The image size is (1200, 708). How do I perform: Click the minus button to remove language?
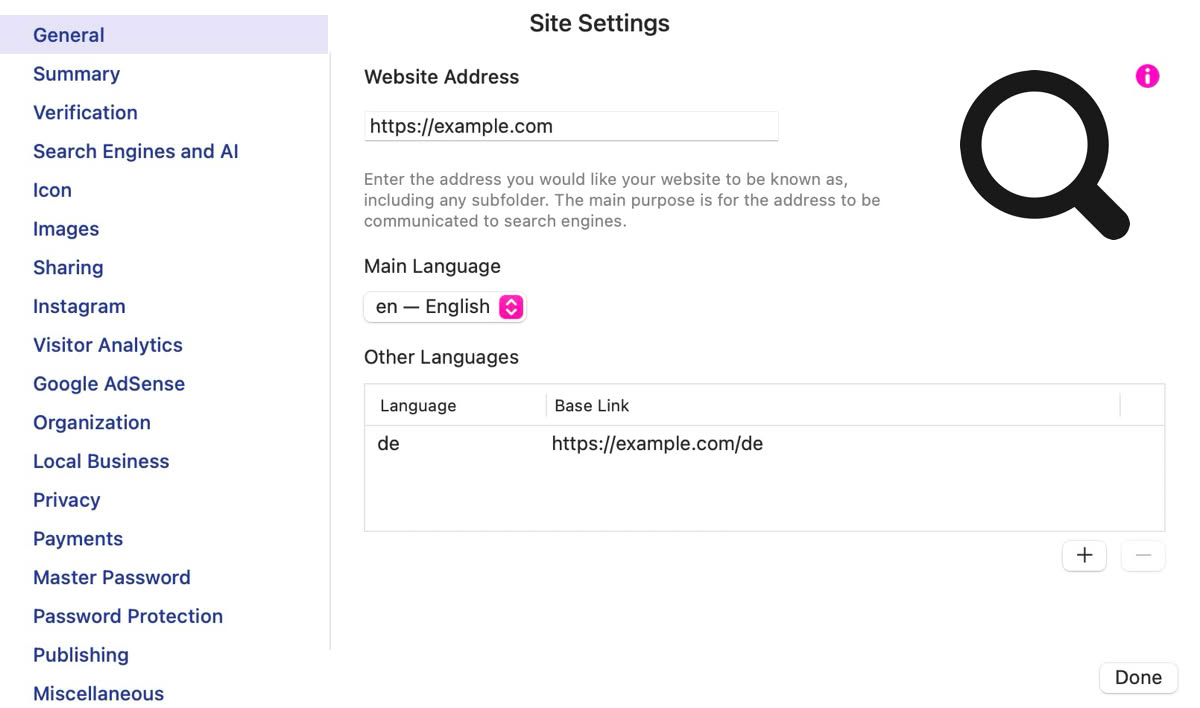click(1143, 556)
